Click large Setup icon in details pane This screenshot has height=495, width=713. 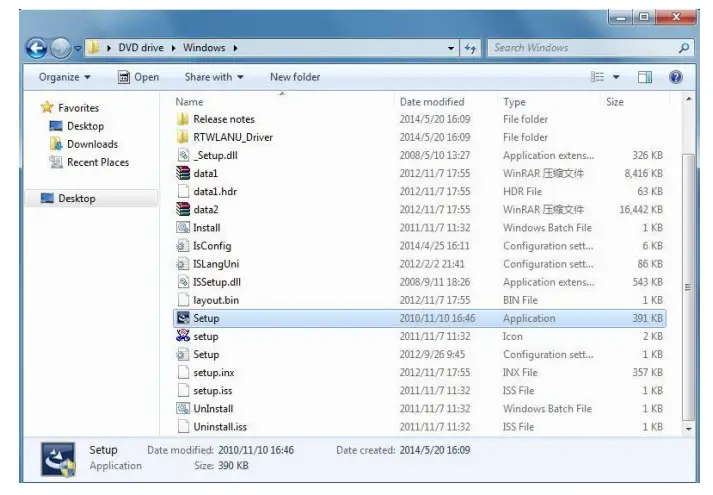click(x=58, y=460)
